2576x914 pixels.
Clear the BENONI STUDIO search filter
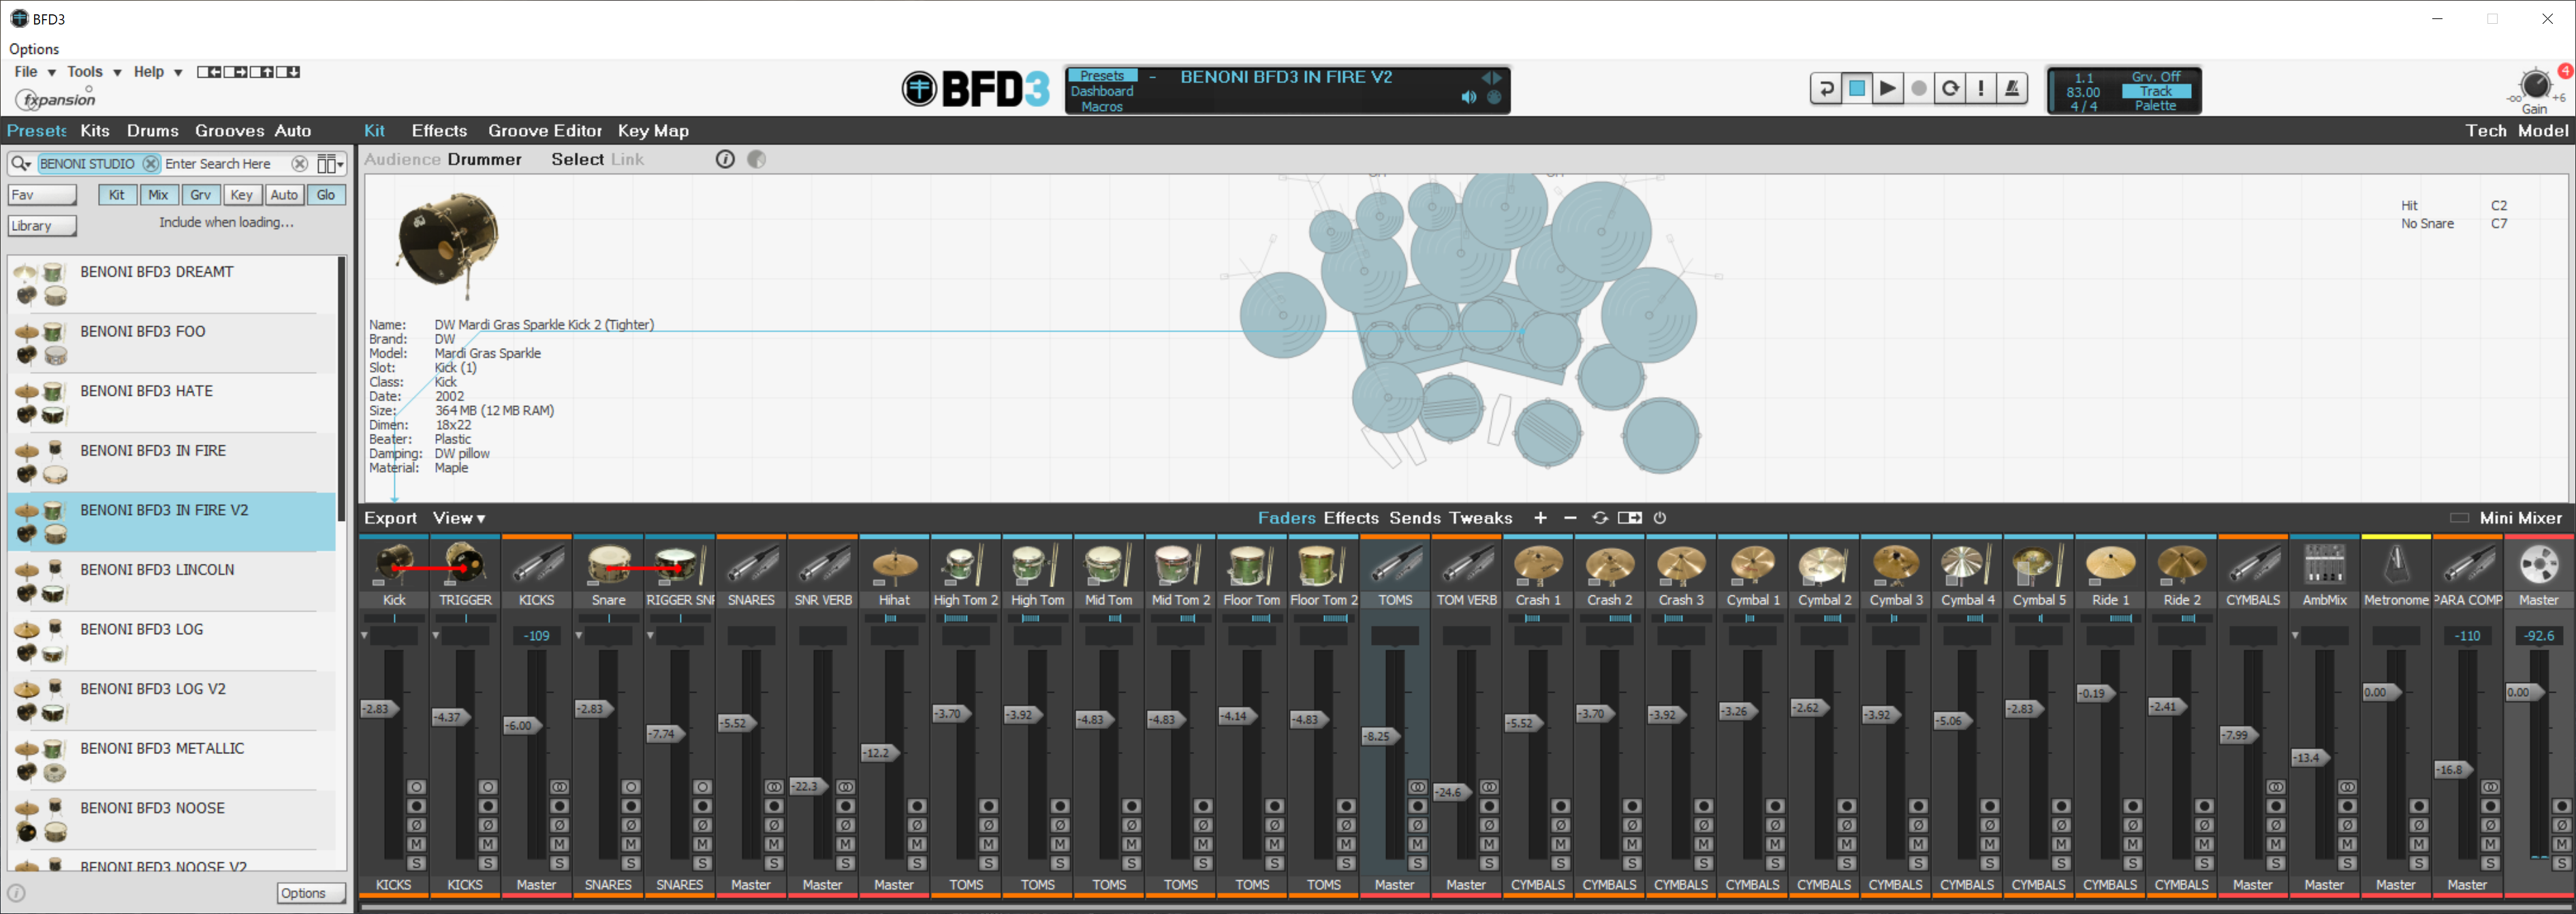click(x=150, y=163)
